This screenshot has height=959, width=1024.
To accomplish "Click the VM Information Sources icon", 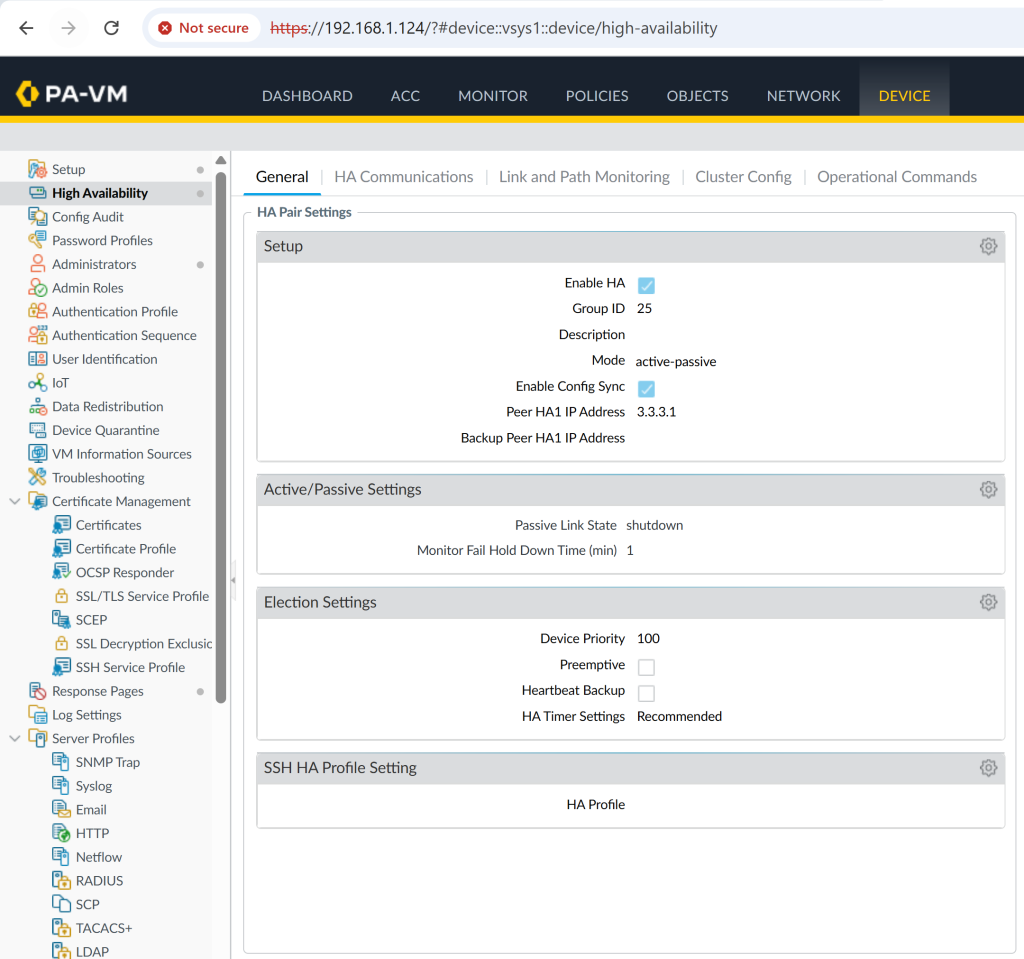I will (x=37, y=453).
